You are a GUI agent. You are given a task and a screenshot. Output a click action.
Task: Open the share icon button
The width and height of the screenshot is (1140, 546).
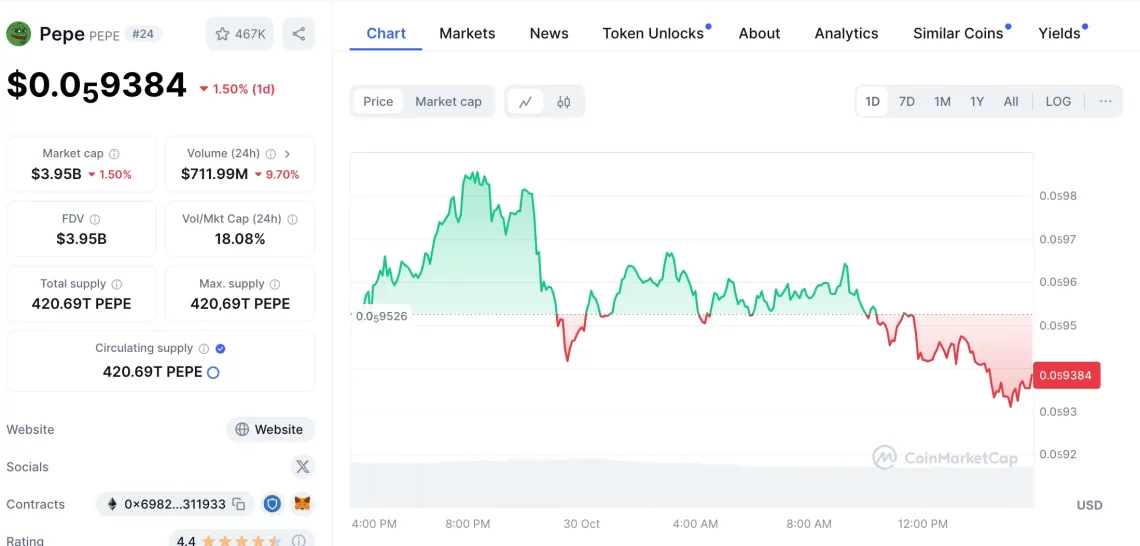(298, 33)
